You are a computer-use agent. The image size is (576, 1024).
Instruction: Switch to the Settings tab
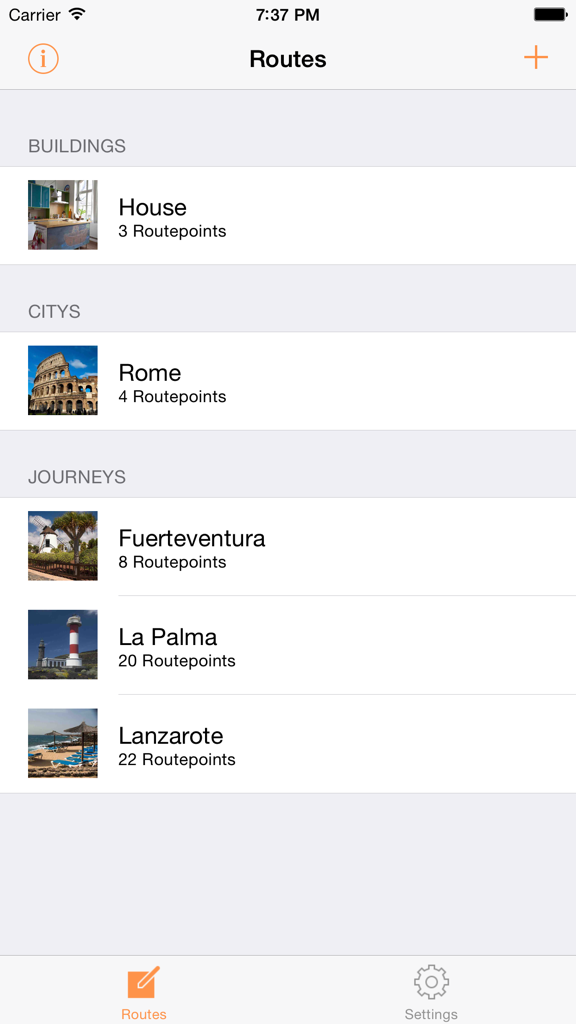(x=431, y=991)
